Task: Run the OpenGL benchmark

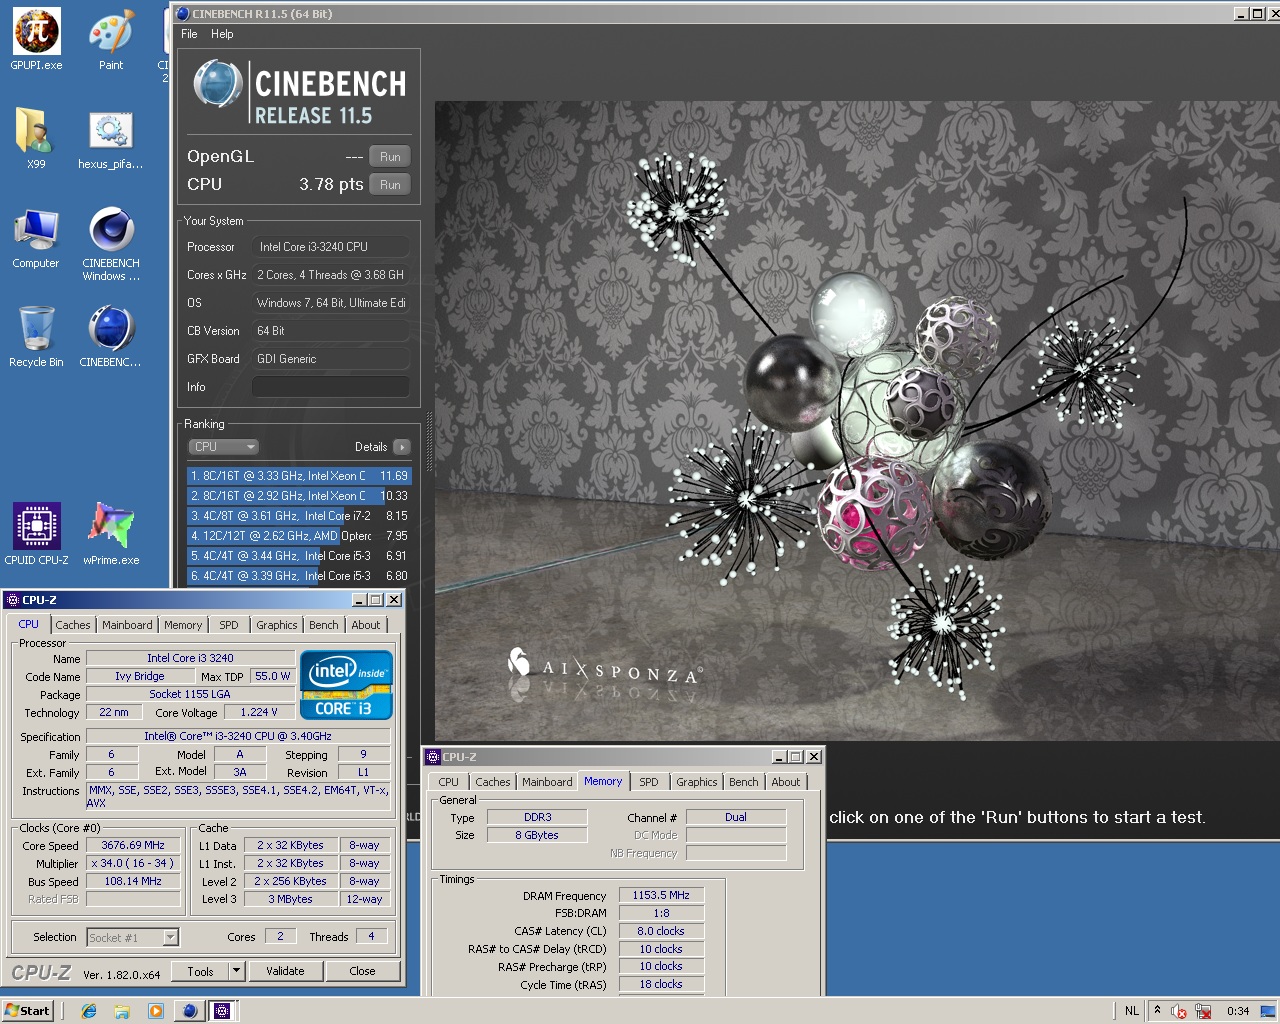Action: pos(390,157)
